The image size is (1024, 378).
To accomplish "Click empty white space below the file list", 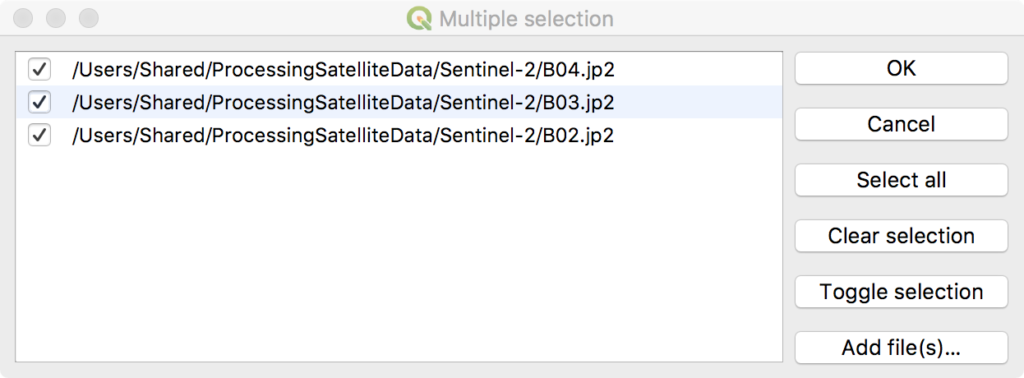I will [398, 255].
